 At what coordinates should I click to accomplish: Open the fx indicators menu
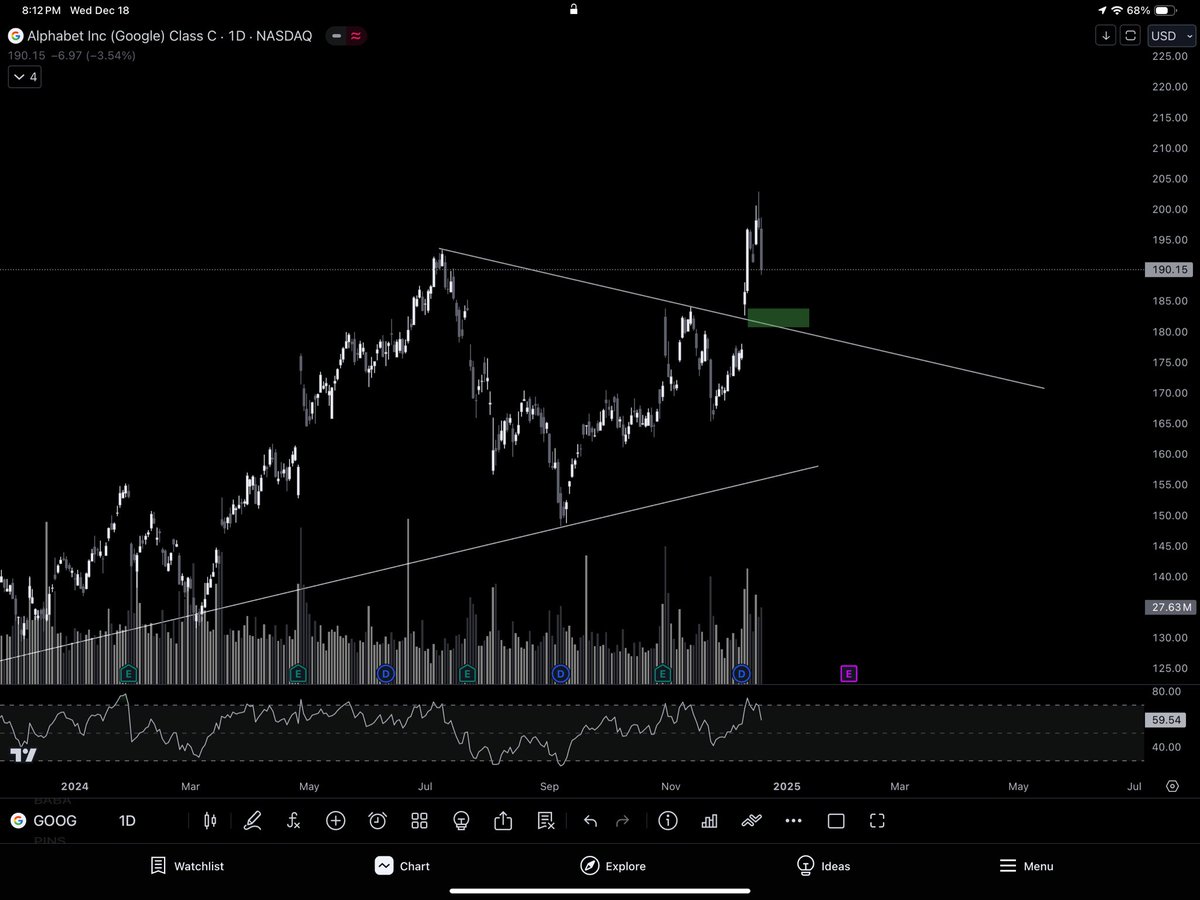pyautogui.click(x=294, y=821)
